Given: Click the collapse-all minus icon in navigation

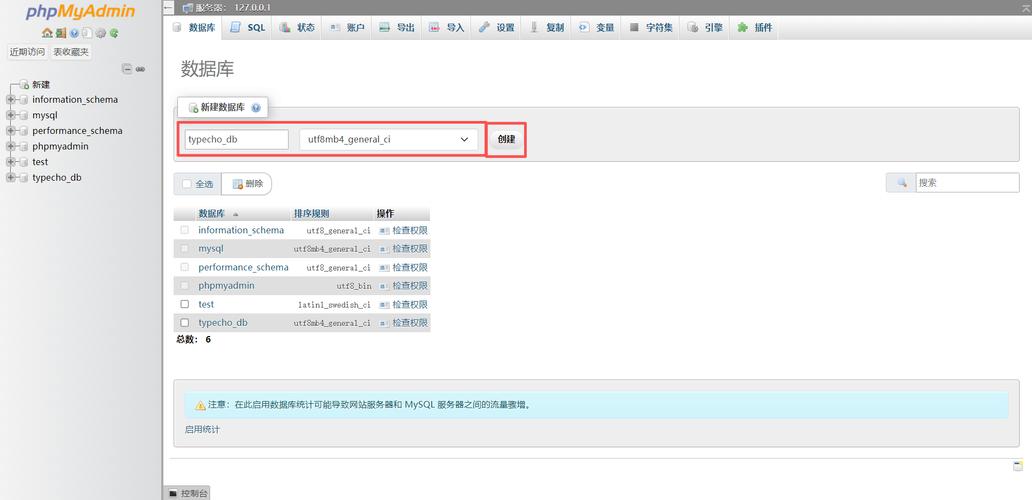Looking at the screenshot, I should (127, 68).
